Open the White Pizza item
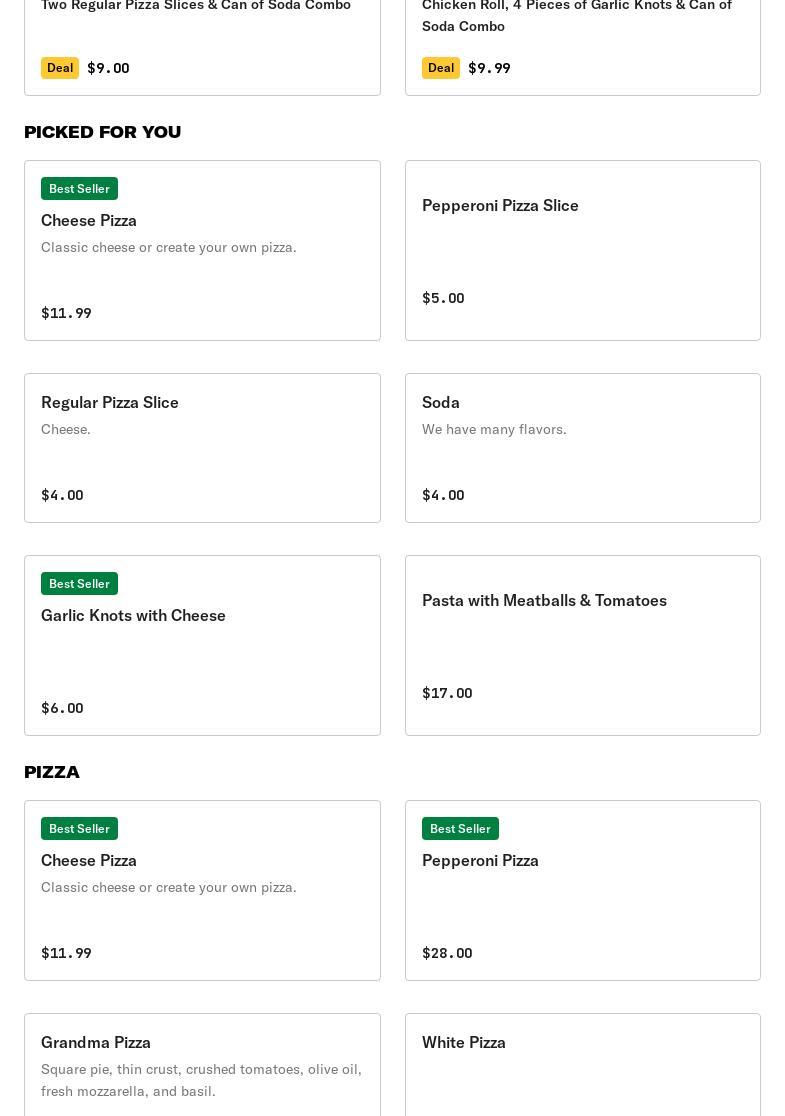This screenshot has height=1116, width=785. coord(582,1065)
